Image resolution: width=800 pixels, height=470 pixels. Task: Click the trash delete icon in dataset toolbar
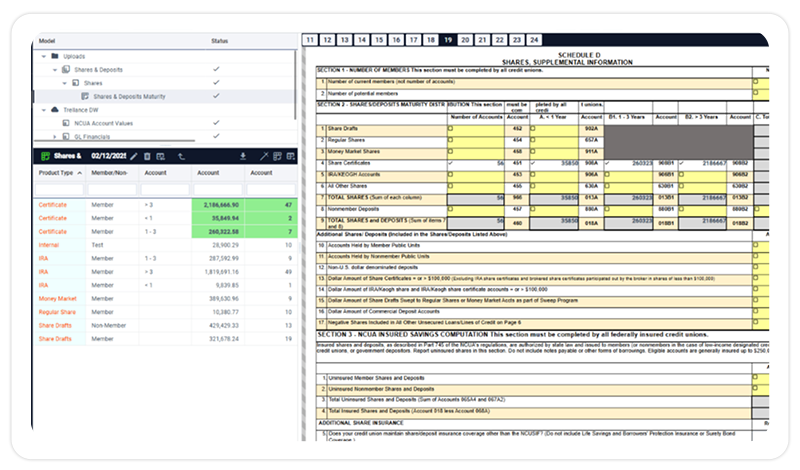pyautogui.click(x=147, y=157)
